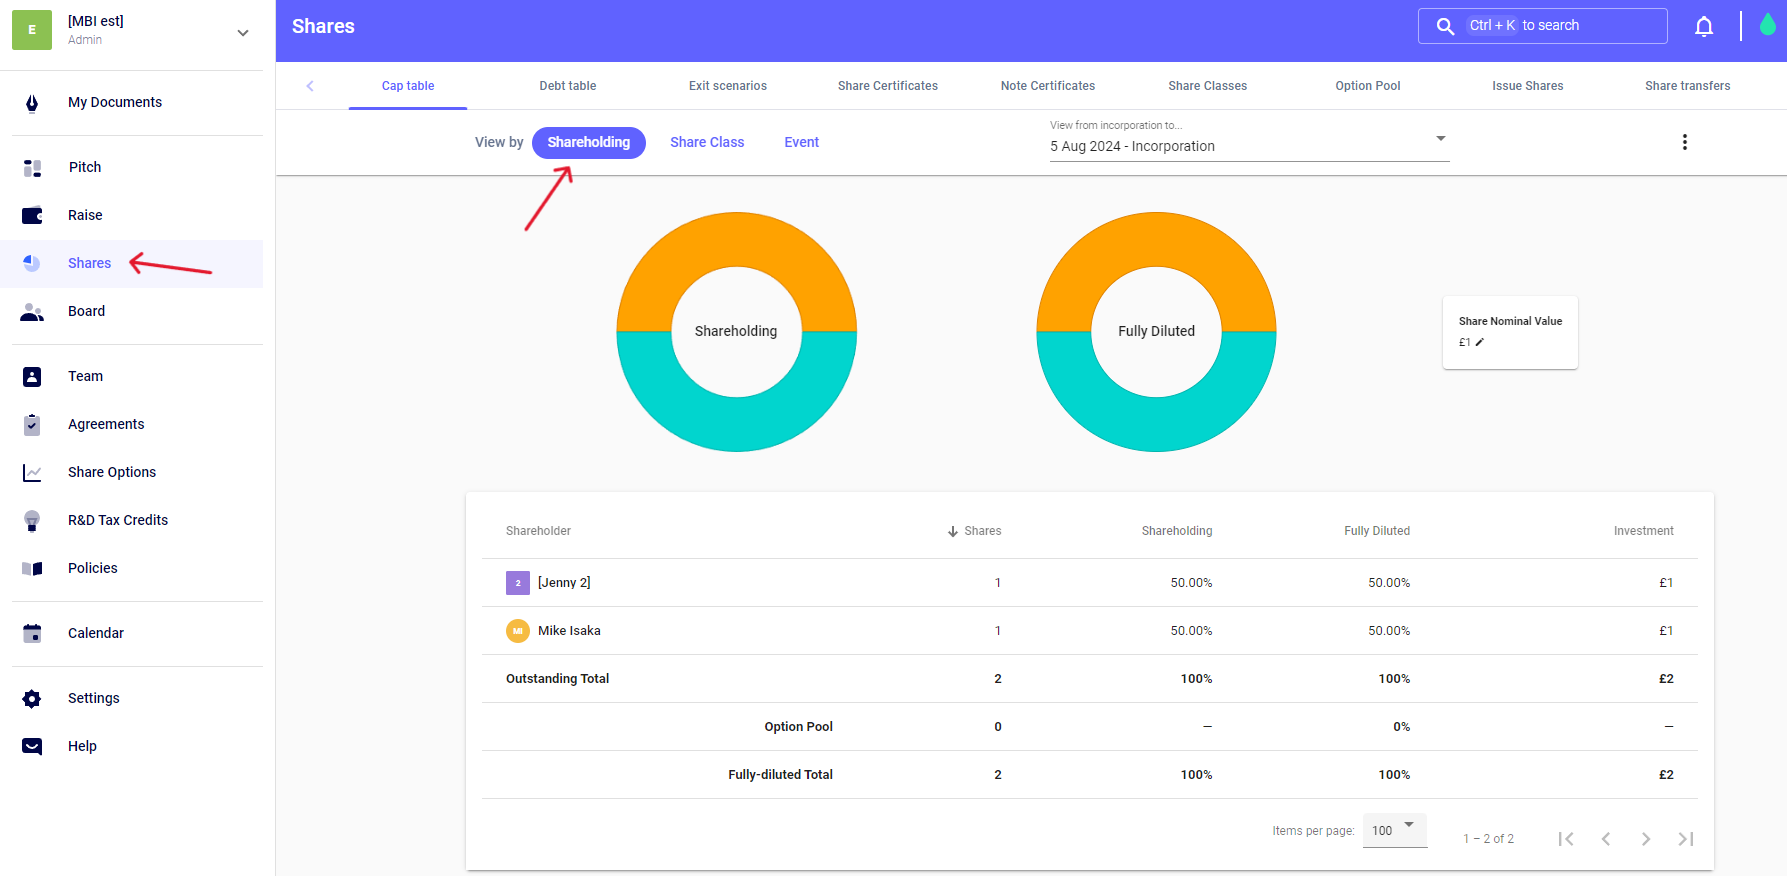Click the teal droplet icon in header
The width and height of the screenshot is (1787, 876).
(1767, 26)
